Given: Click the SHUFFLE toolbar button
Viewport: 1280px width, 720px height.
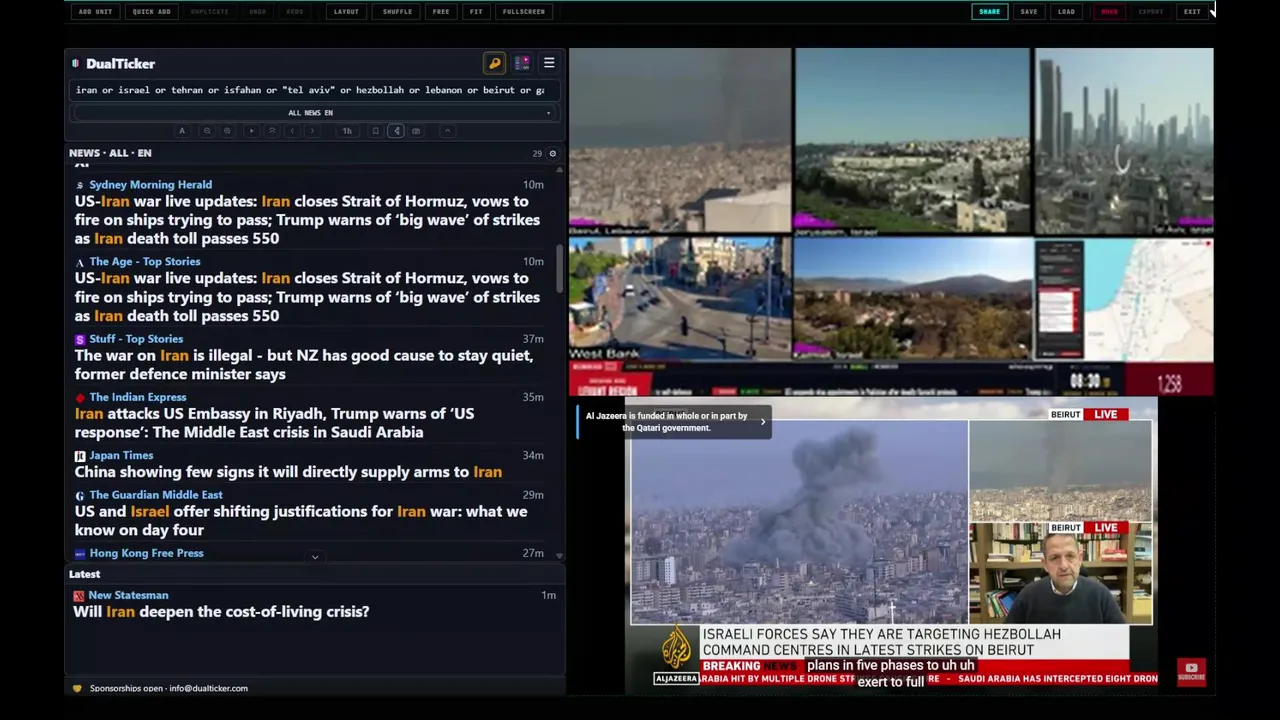Looking at the screenshot, I should 397,12.
